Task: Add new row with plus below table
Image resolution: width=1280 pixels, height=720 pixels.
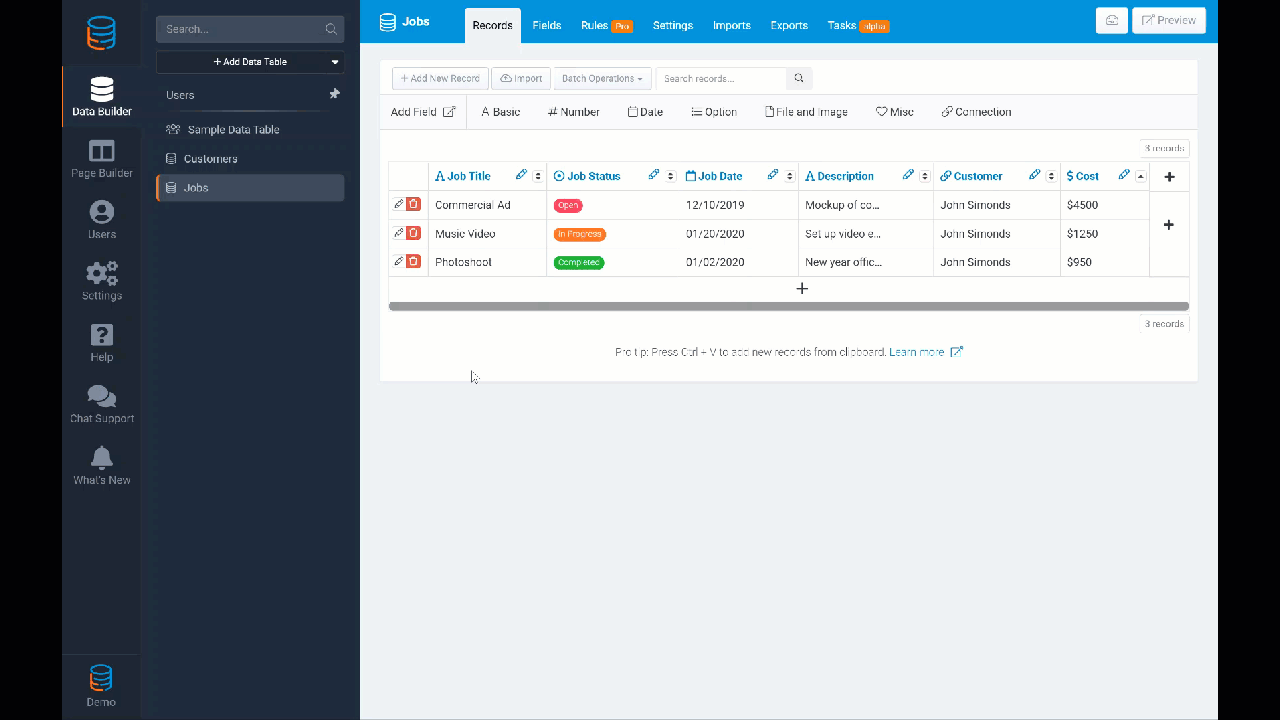Action: (801, 288)
